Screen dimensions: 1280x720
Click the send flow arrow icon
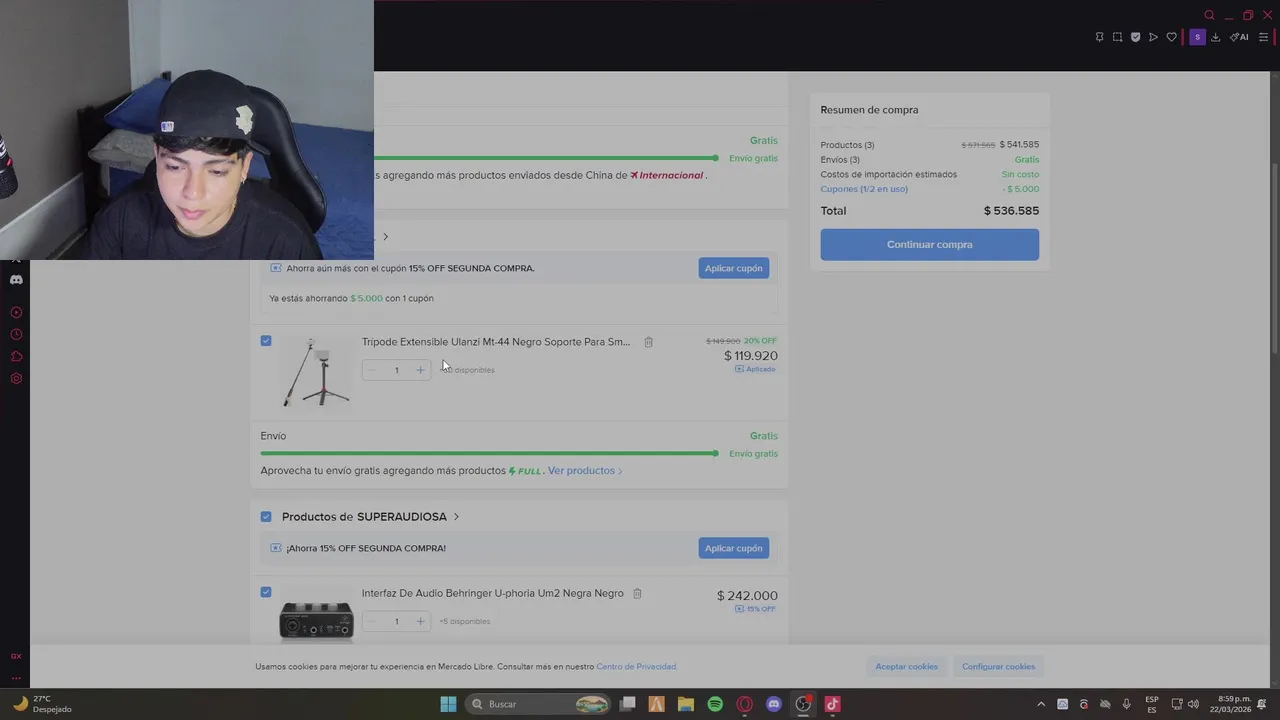click(x=1153, y=37)
